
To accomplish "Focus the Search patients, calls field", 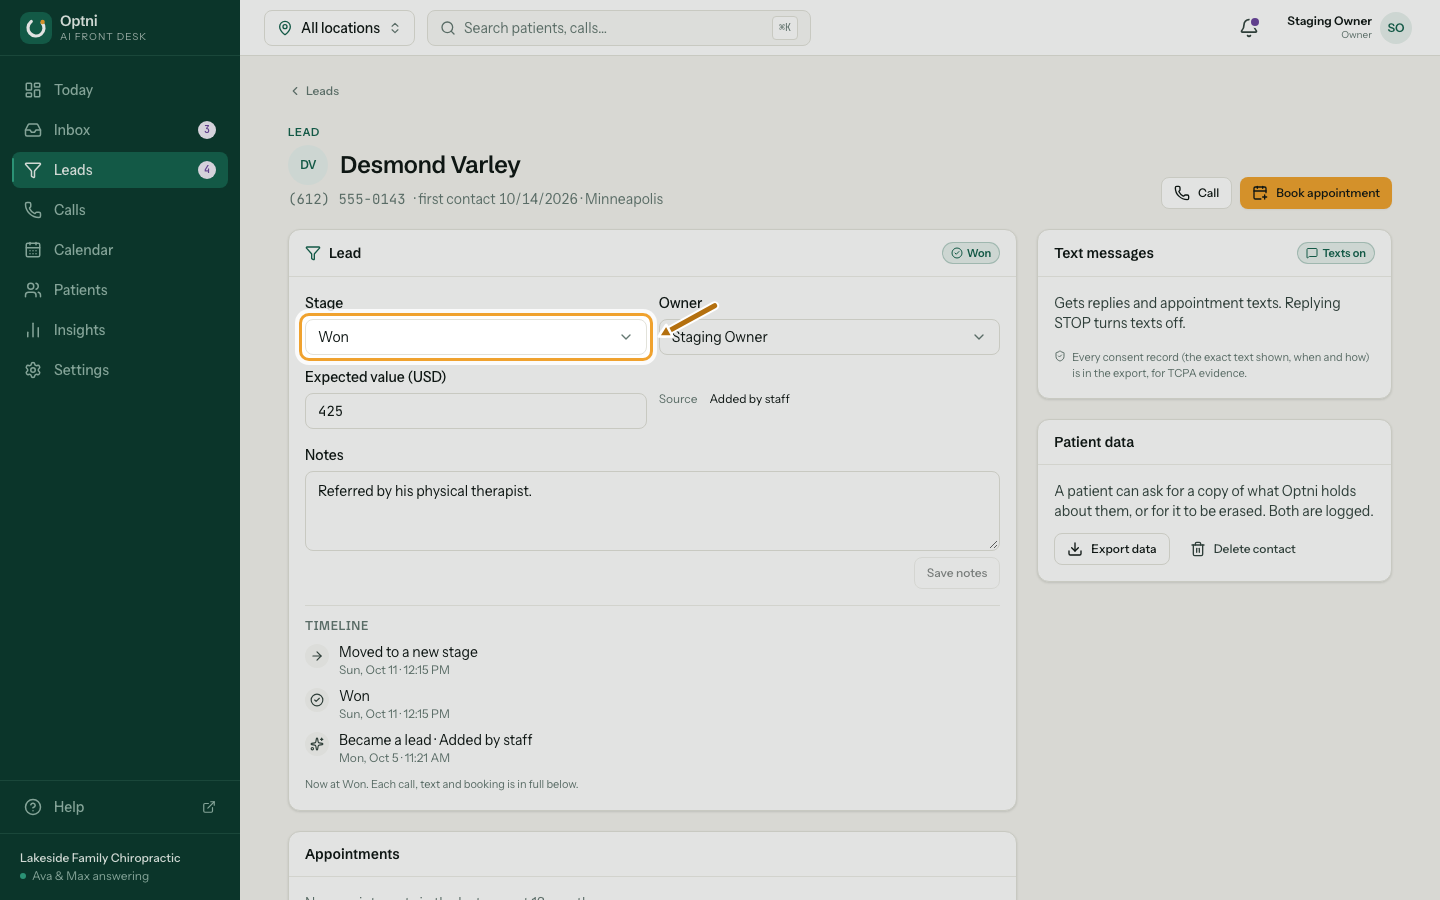I will tap(619, 28).
